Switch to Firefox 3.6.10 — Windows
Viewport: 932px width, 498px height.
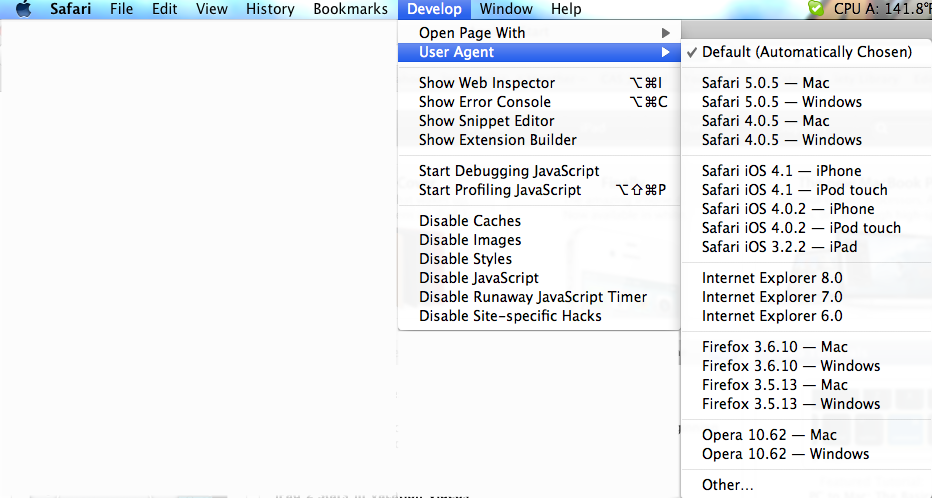pos(807,365)
